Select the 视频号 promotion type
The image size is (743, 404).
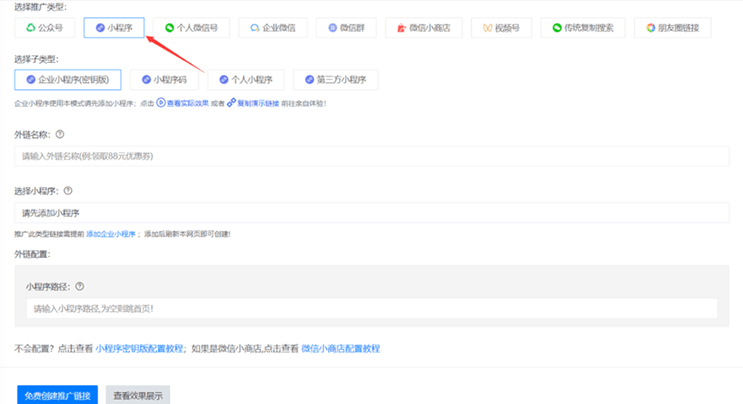pos(501,28)
